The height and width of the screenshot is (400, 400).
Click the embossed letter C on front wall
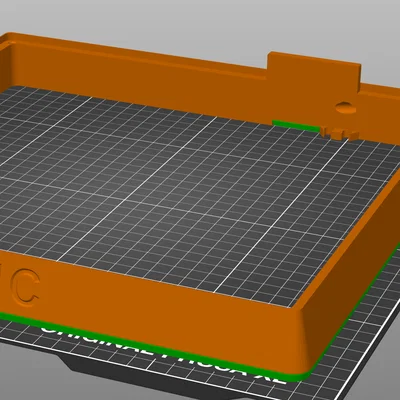pos(24,288)
